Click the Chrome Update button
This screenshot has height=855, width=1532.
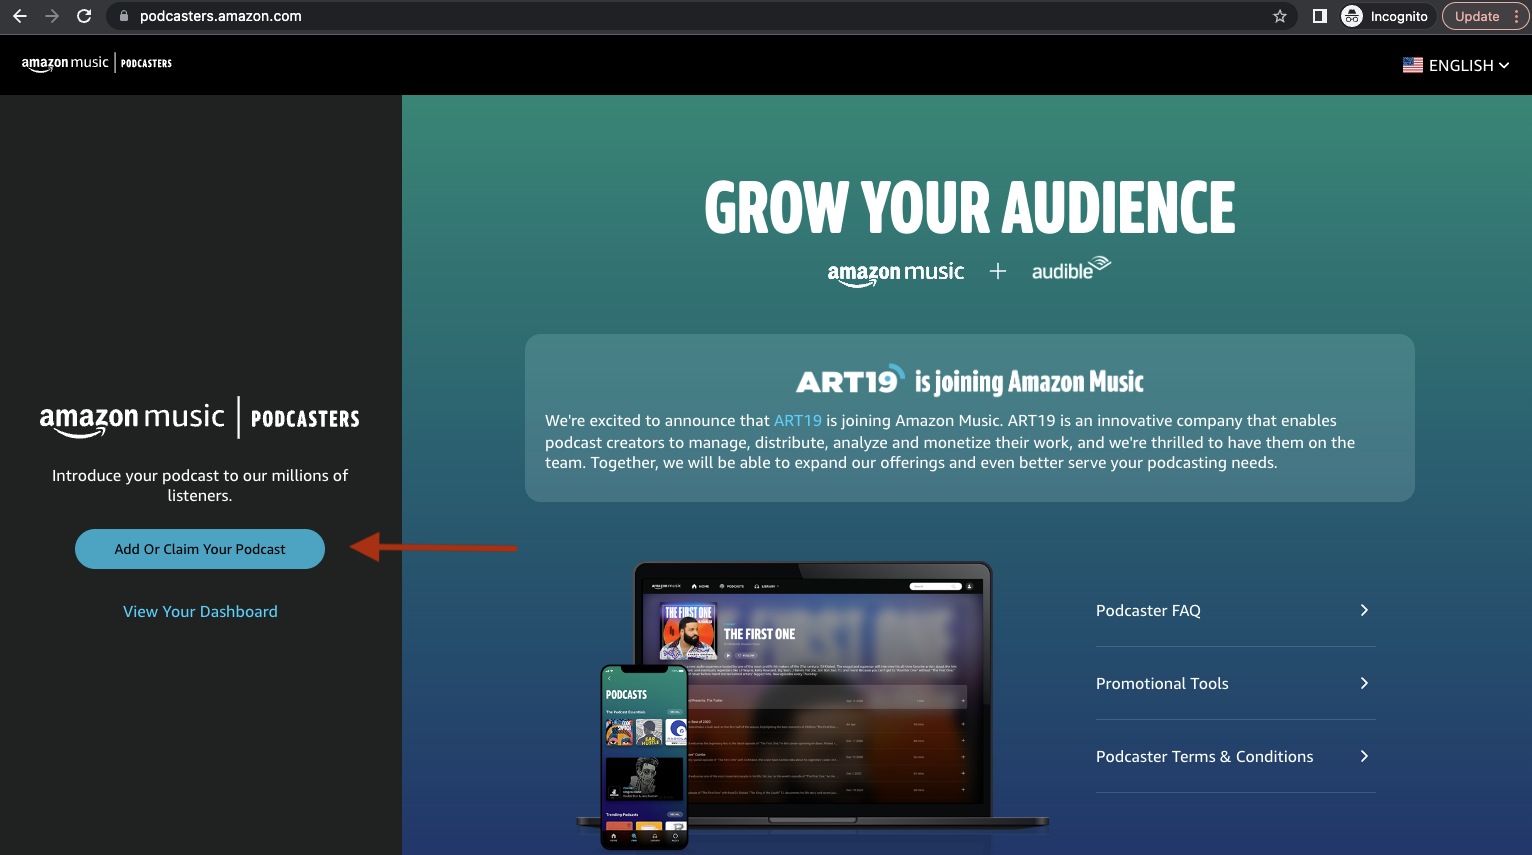click(x=1486, y=16)
